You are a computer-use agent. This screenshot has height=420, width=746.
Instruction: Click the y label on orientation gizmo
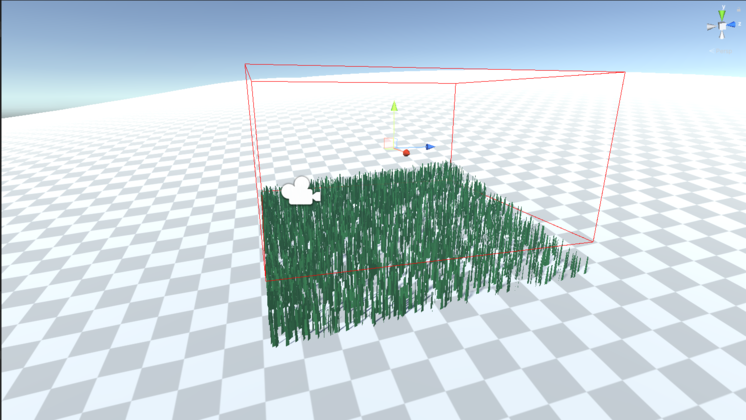[723, 6]
